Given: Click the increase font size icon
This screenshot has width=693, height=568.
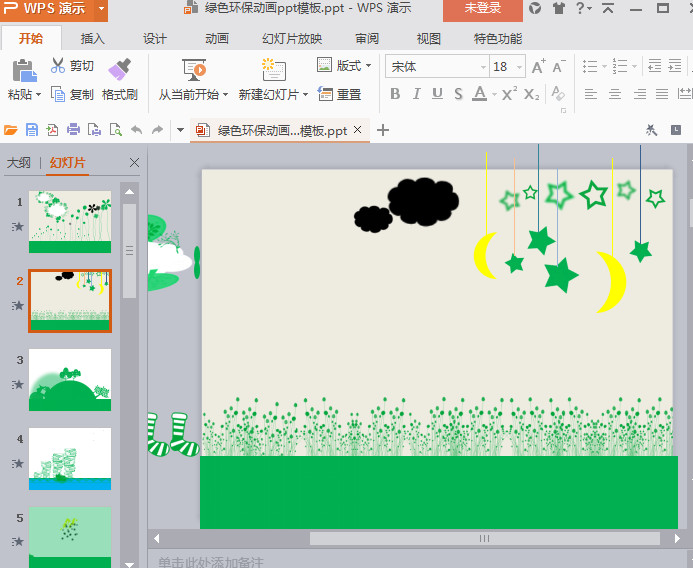Looking at the screenshot, I should [538, 67].
